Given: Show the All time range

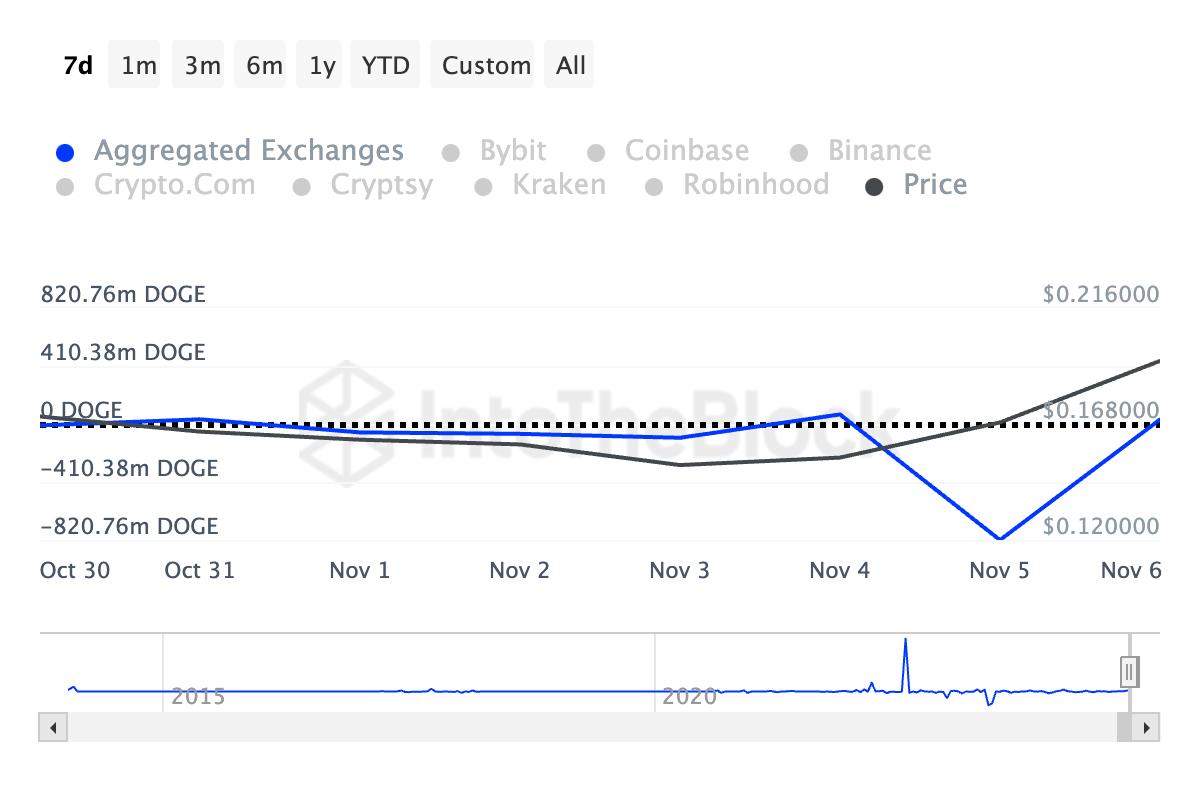Looking at the screenshot, I should point(571,66).
